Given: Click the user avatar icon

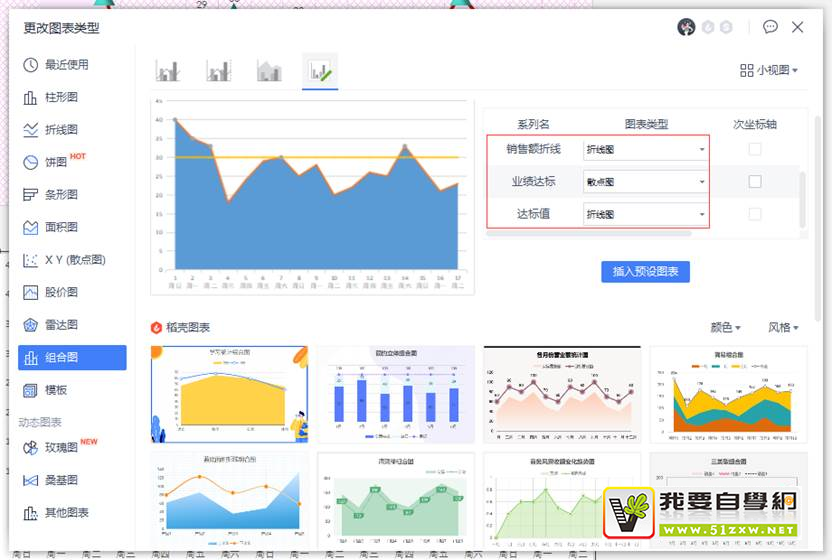Looking at the screenshot, I should (686, 28).
